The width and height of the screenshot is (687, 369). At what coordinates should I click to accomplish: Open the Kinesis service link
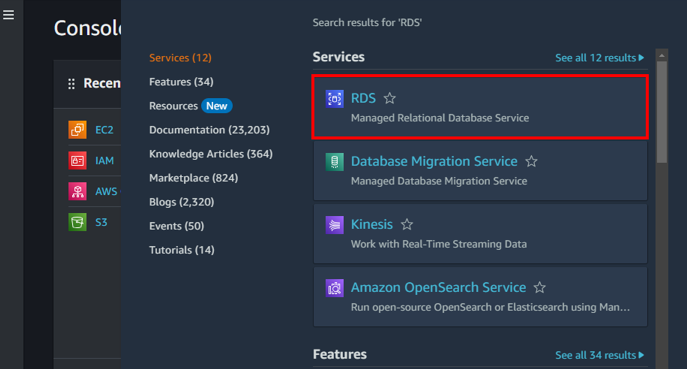(372, 224)
